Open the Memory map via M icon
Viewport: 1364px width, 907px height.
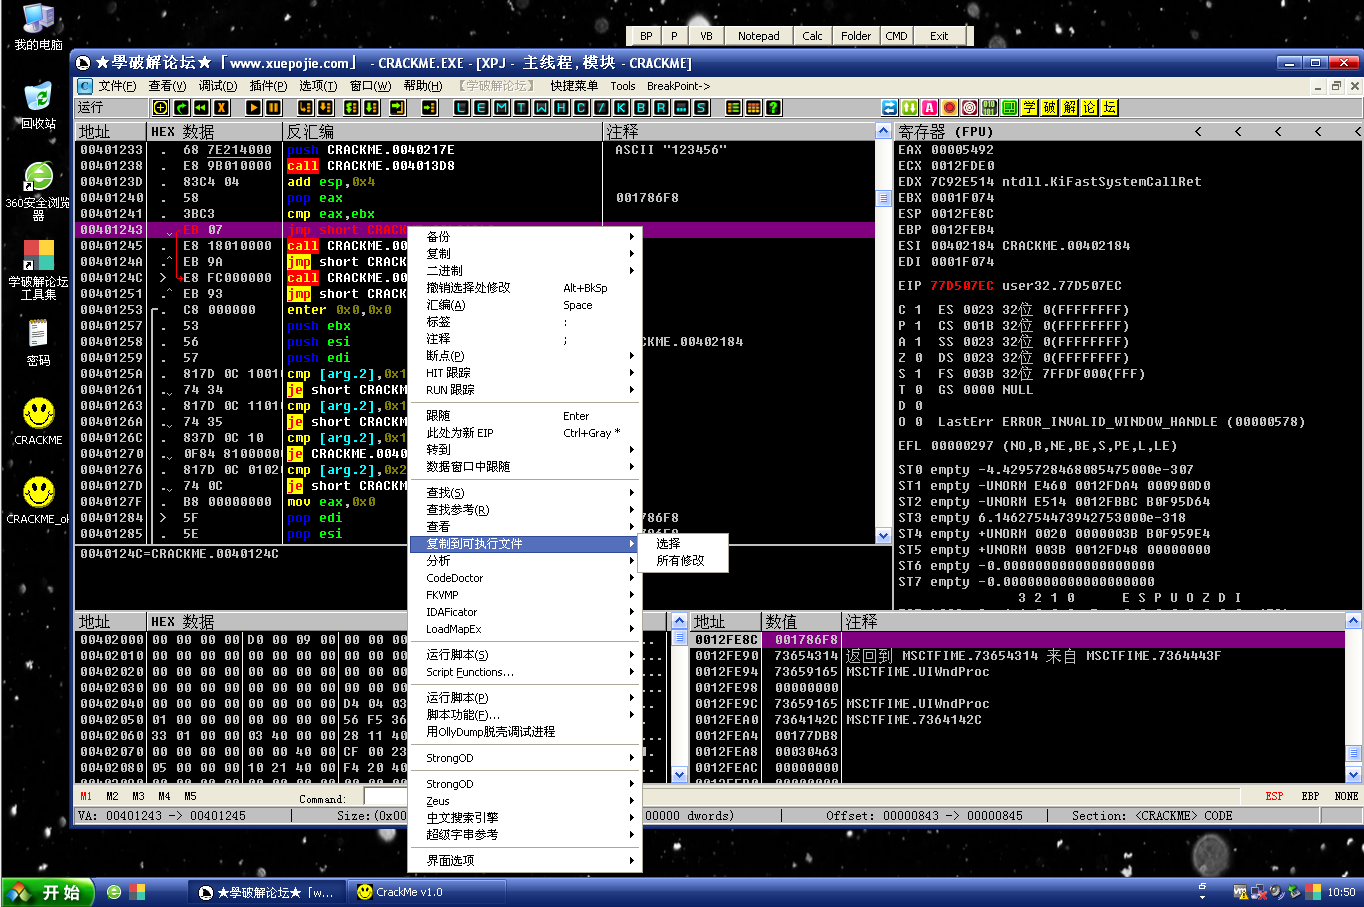501,107
